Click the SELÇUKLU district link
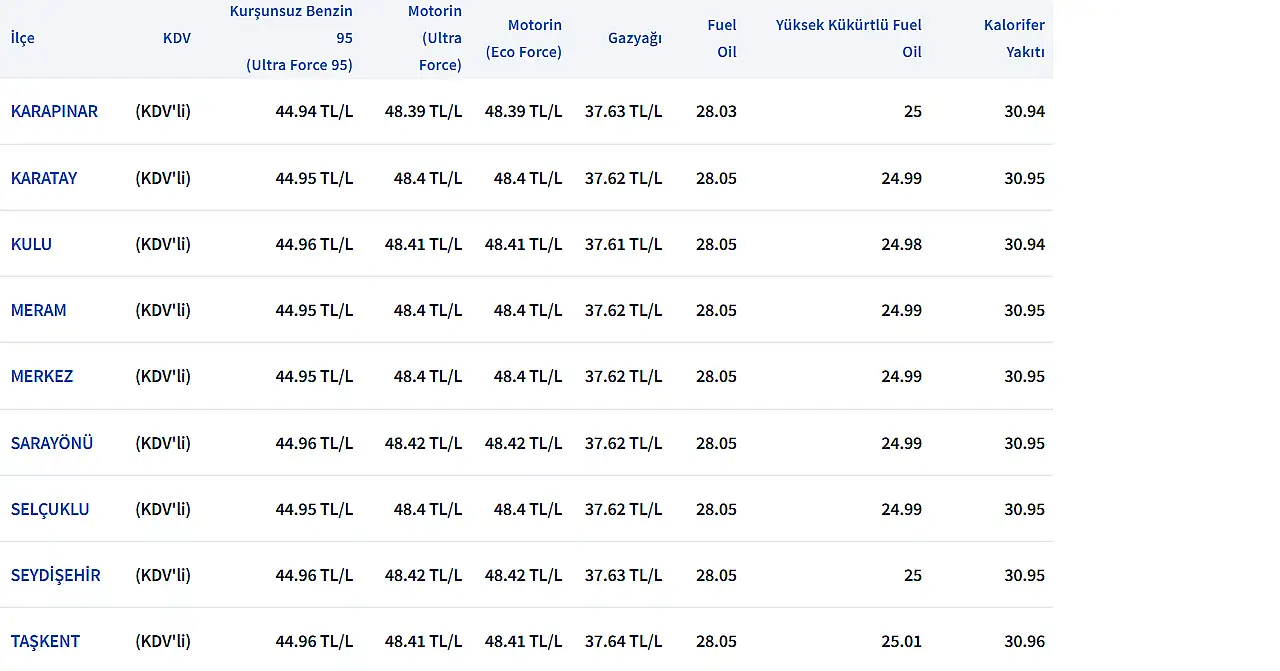This screenshot has width=1280, height=671. [50, 509]
